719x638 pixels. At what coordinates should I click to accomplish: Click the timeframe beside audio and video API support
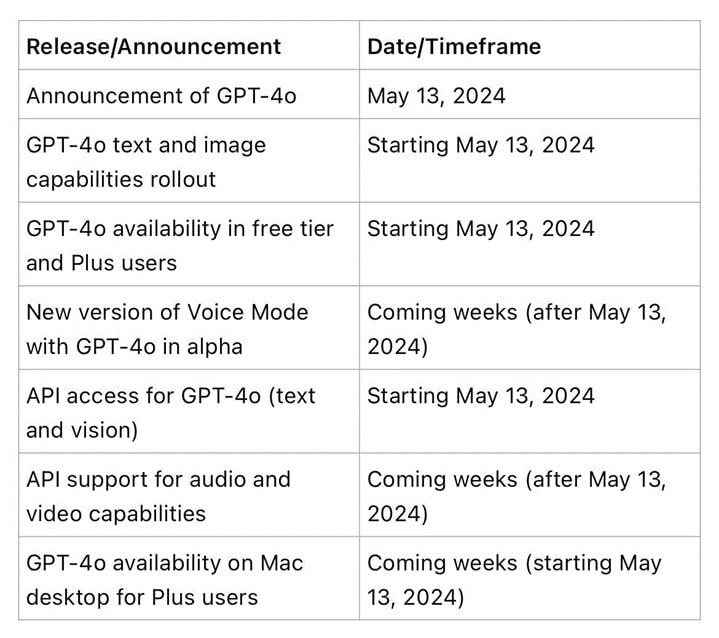[x=530, y=495]
